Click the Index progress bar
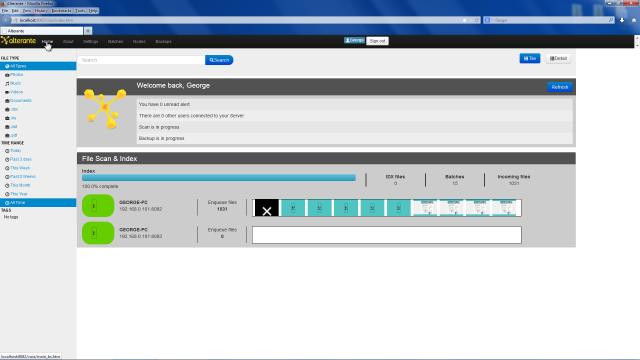 [x=219, y=178]
